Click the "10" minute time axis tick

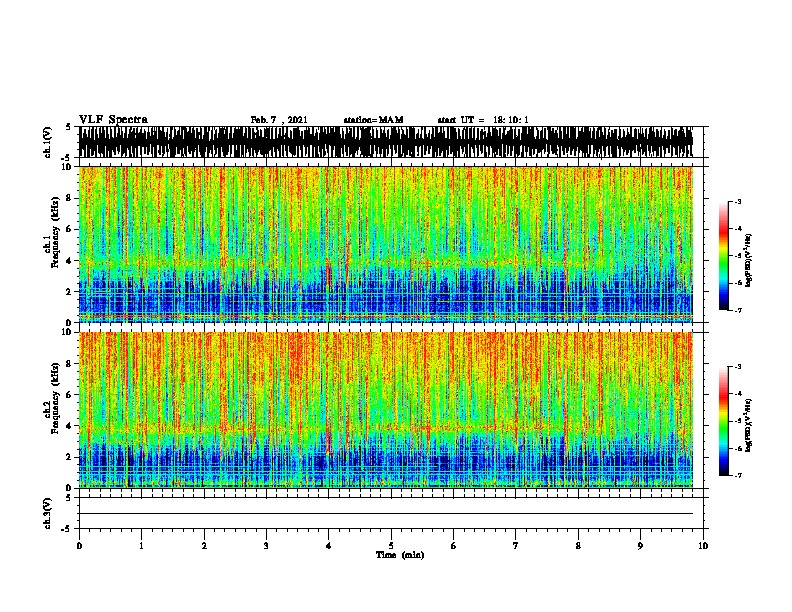click(703, 546)
